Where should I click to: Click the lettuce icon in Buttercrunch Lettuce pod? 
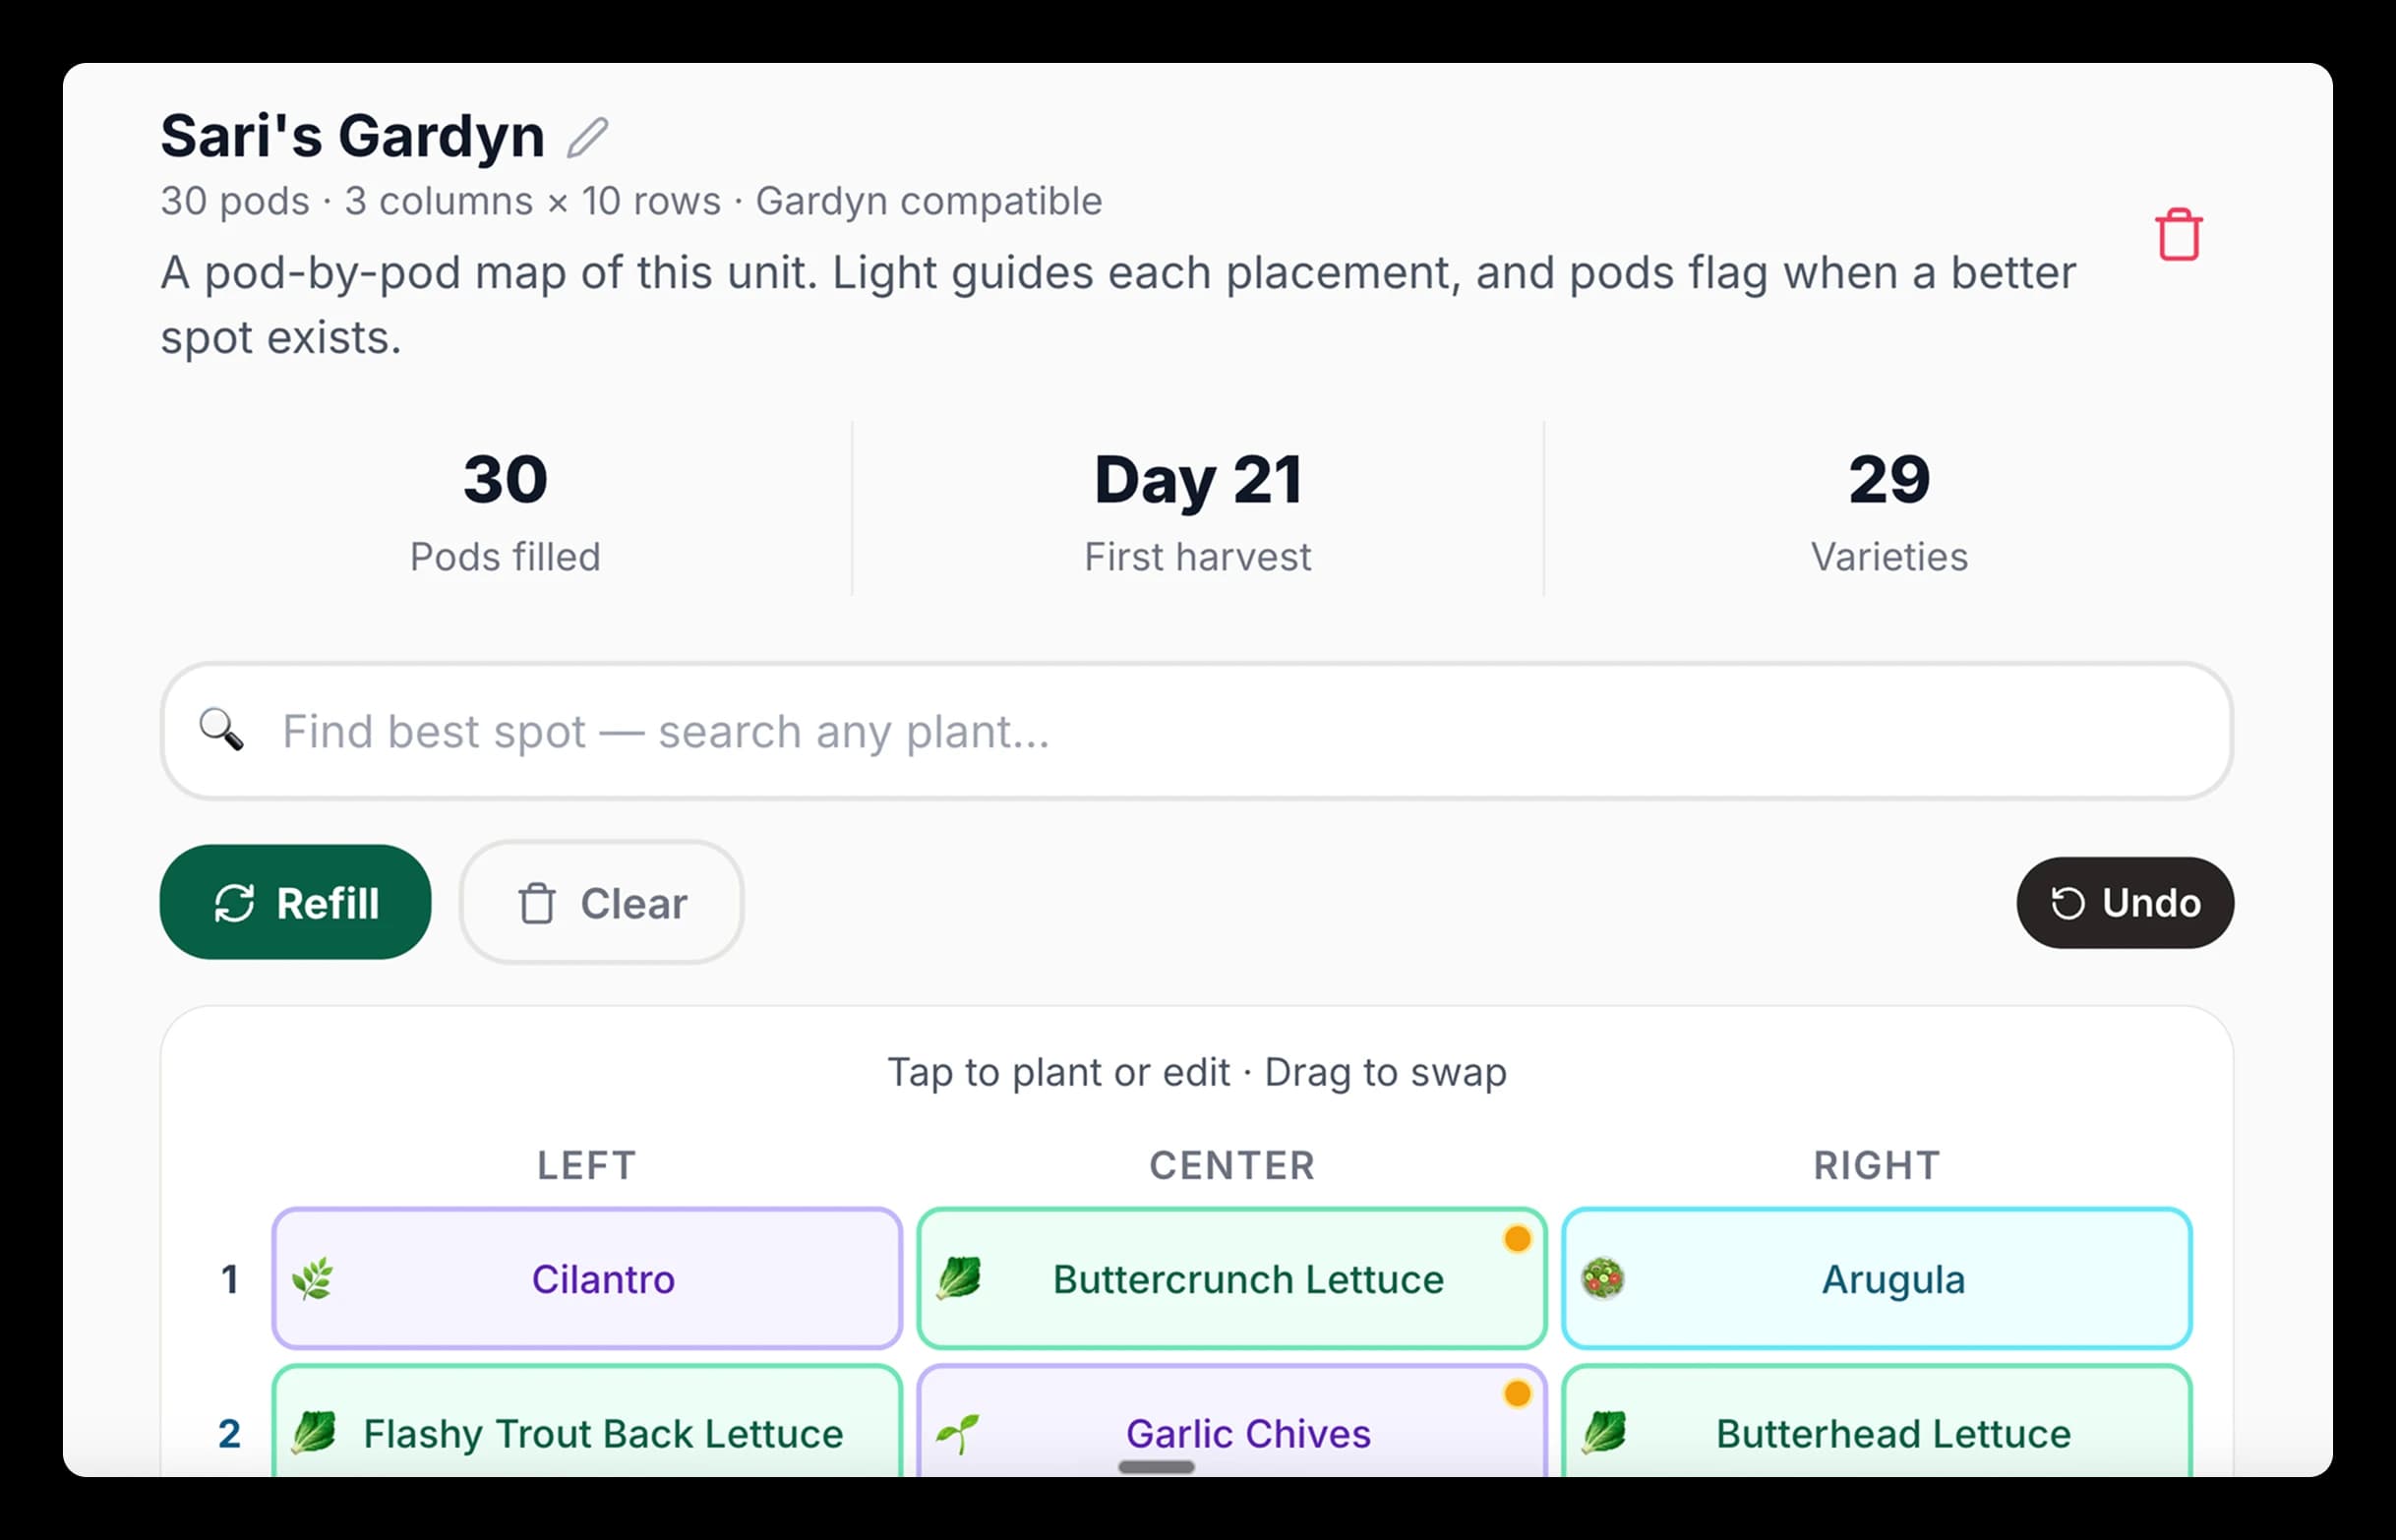pyautogui.click(x=958, y=1279)
